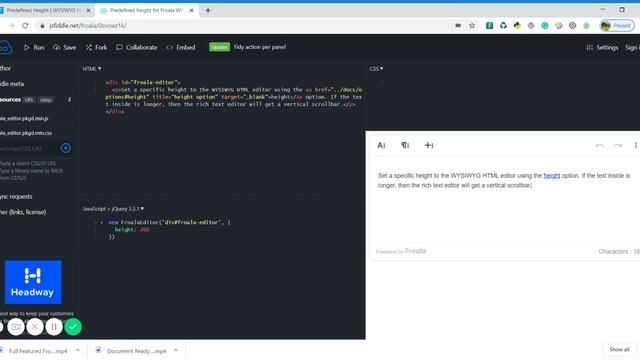Finish recording with green checkmark button
The width and height of the screenshot is (640, 360).
(73, 327)
